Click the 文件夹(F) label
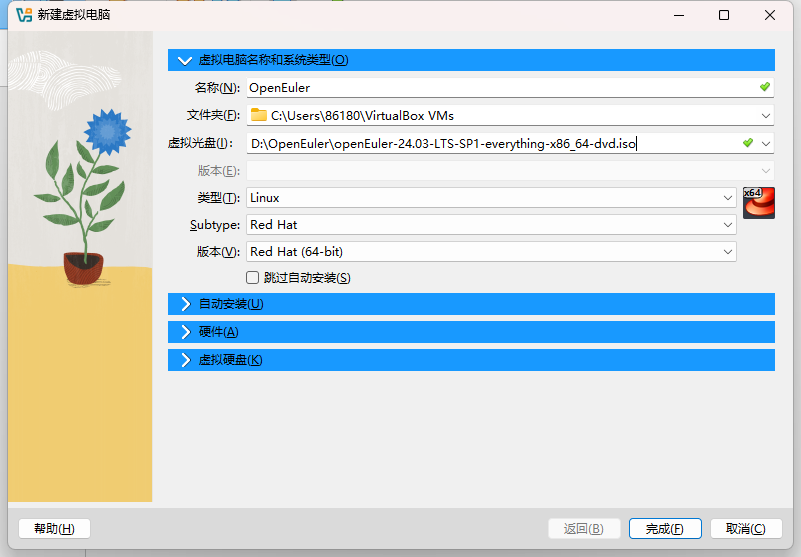Screen dimensions: 801x557 click(214, 115)
